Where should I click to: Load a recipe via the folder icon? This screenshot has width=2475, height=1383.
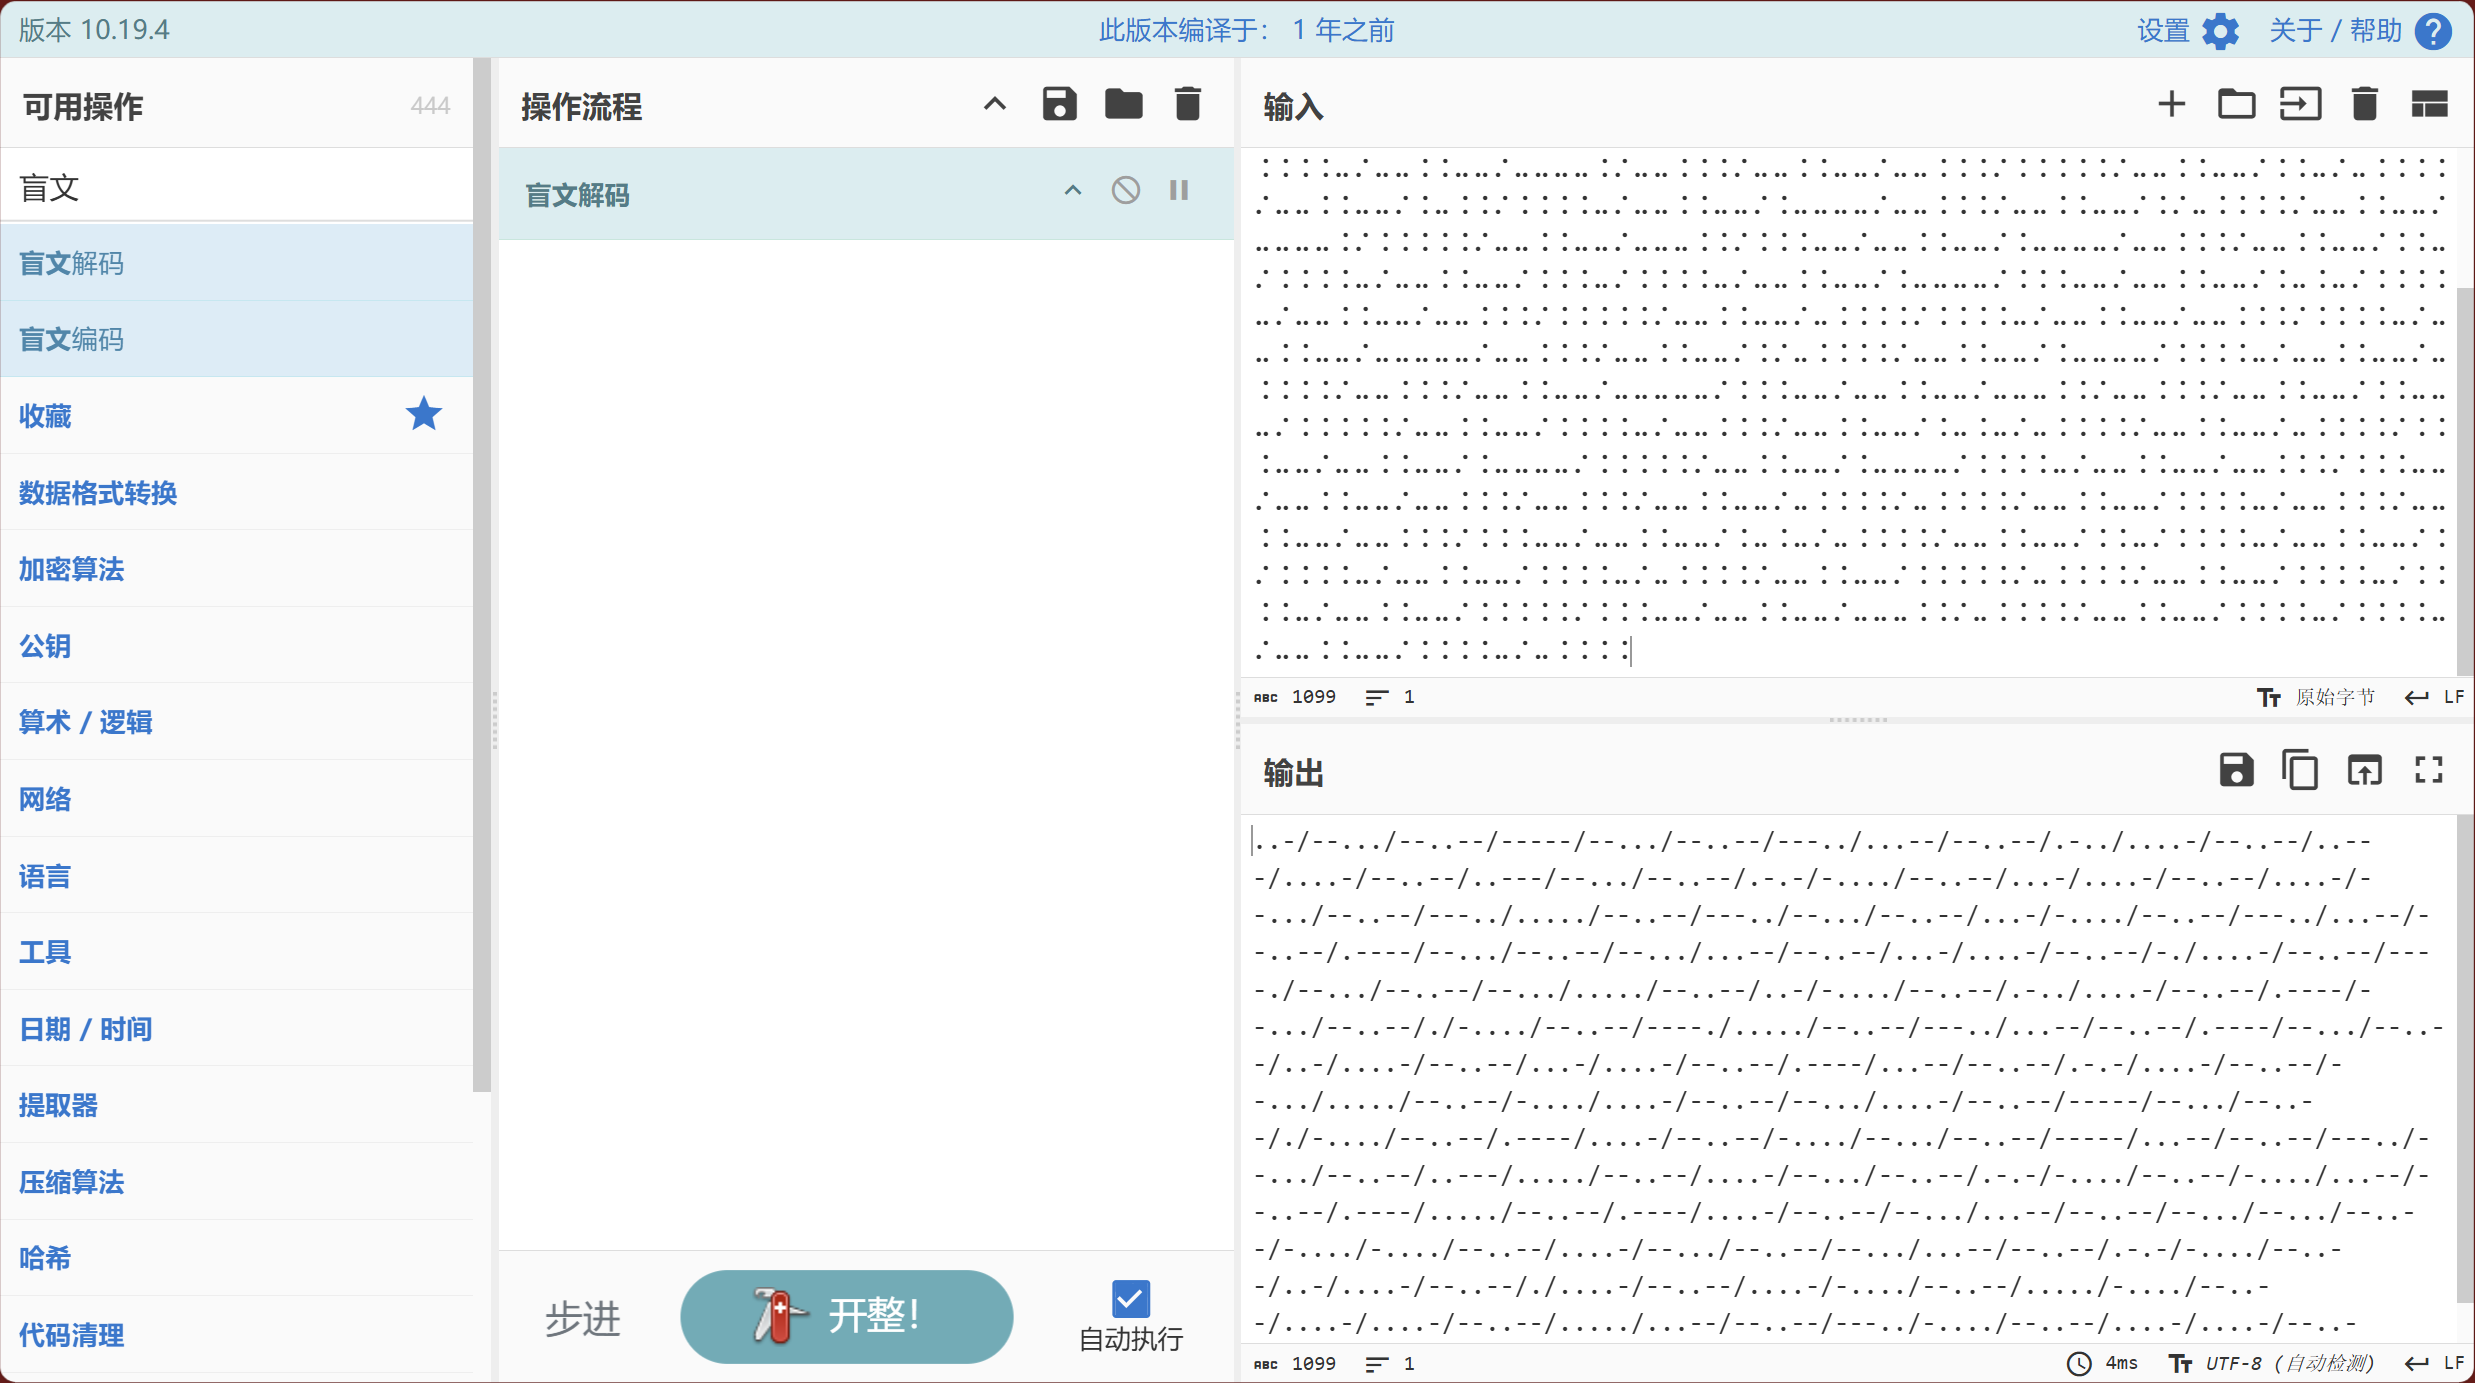click(1123, 104)
